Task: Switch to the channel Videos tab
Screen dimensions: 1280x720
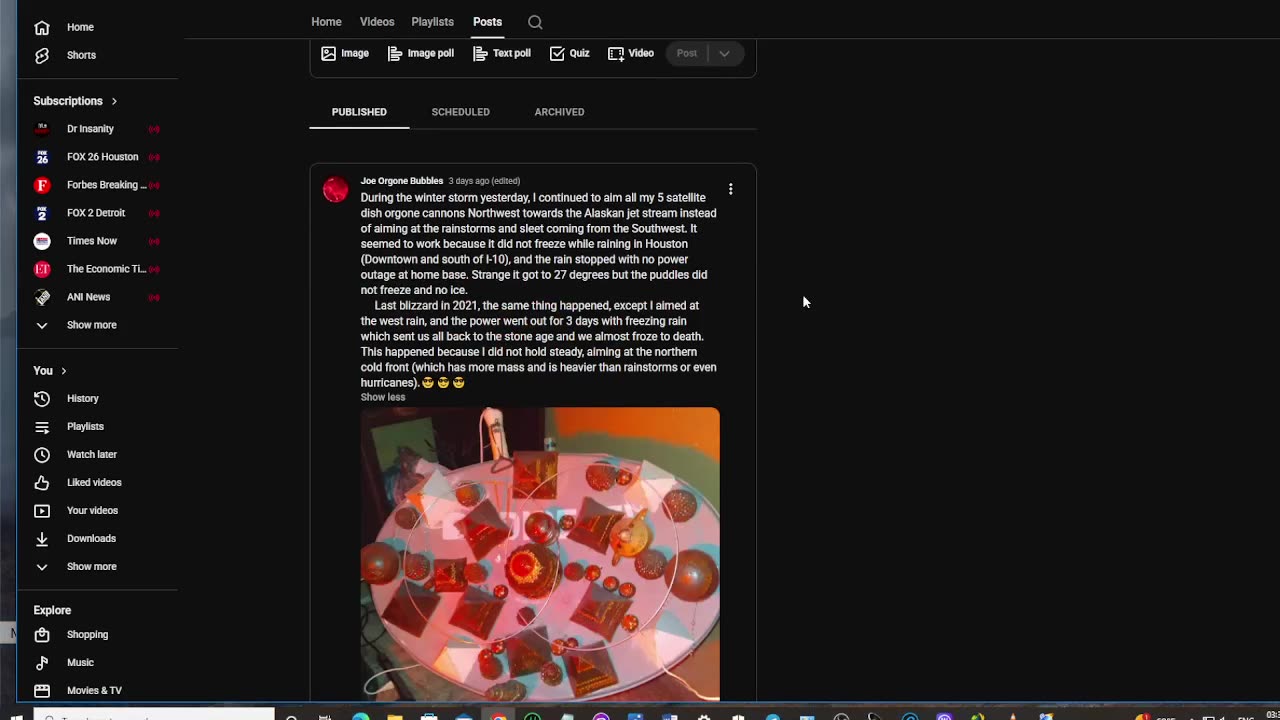Action: (377, 22)
